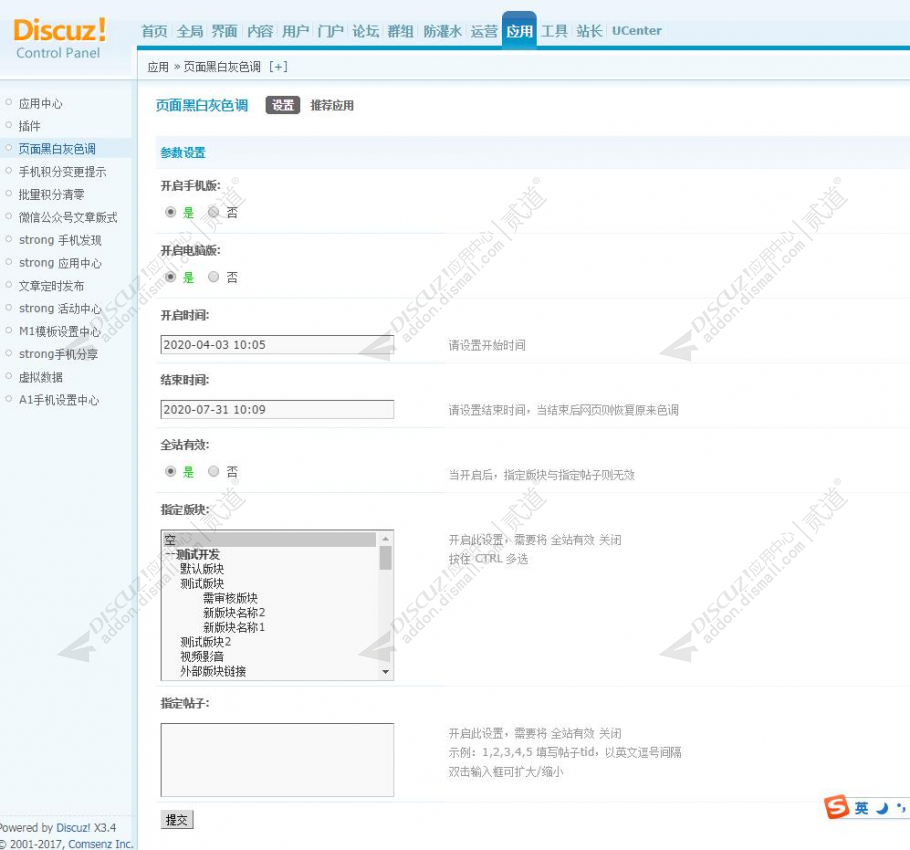Select 新版块名称1 in the 指定版块 list
This screenshot has height=850, width=910.
point(270,627)
